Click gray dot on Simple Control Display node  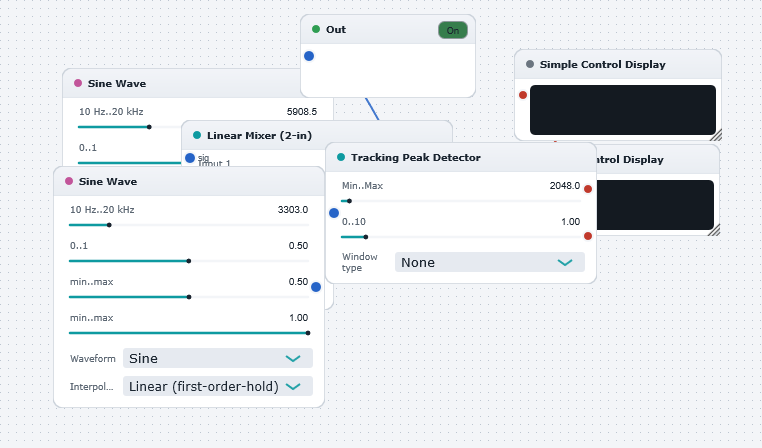tap(530, 64)
